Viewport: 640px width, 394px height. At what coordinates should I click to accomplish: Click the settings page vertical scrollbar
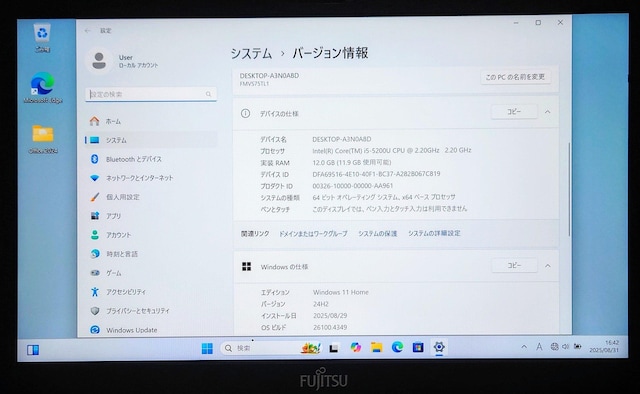point(569,189)
